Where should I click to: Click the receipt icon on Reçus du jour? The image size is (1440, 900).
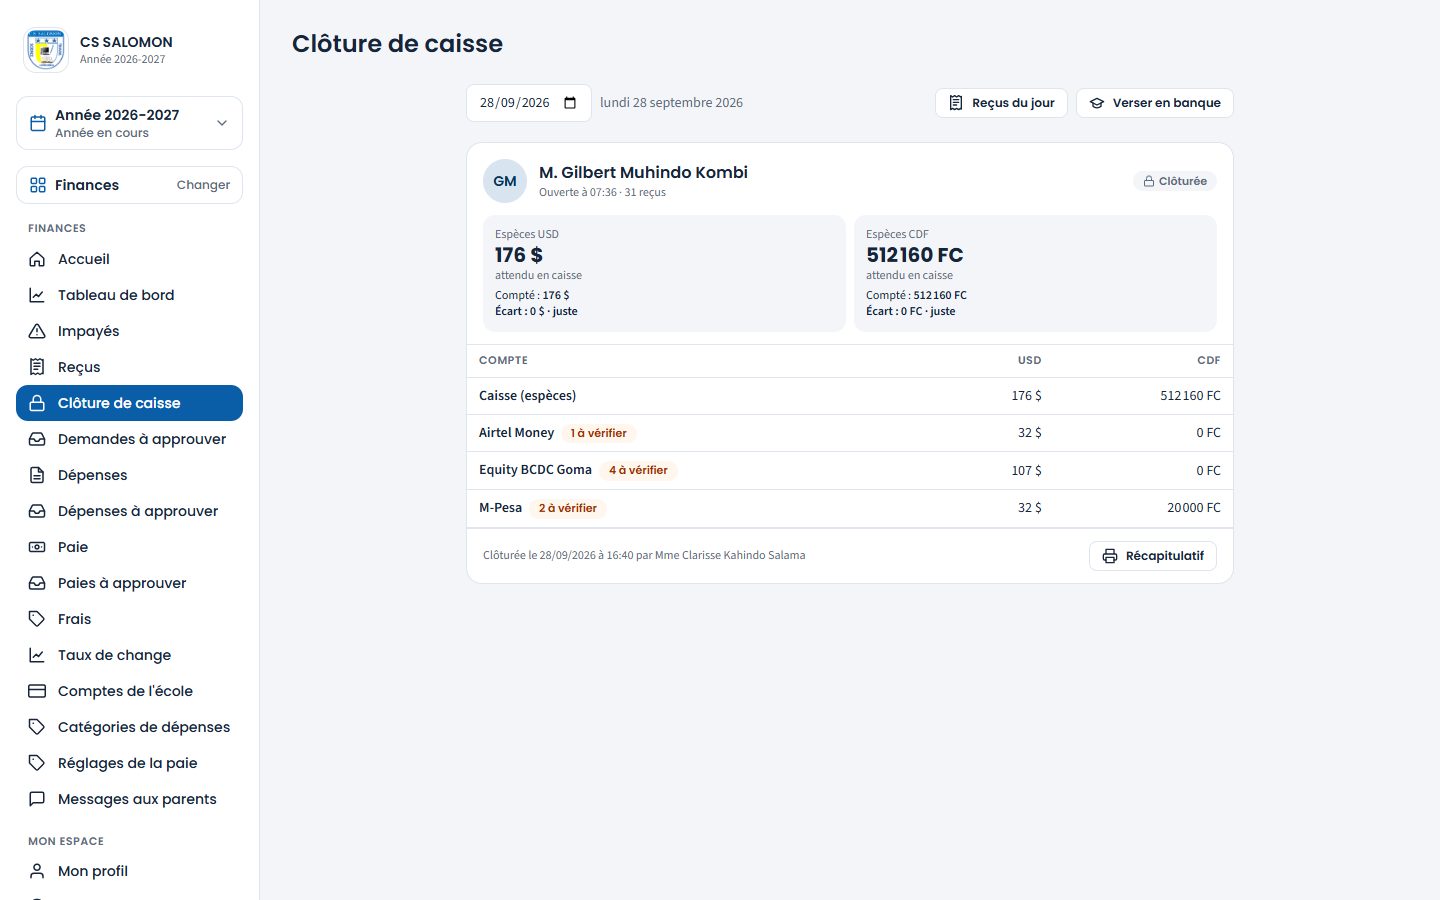point(956,103)
